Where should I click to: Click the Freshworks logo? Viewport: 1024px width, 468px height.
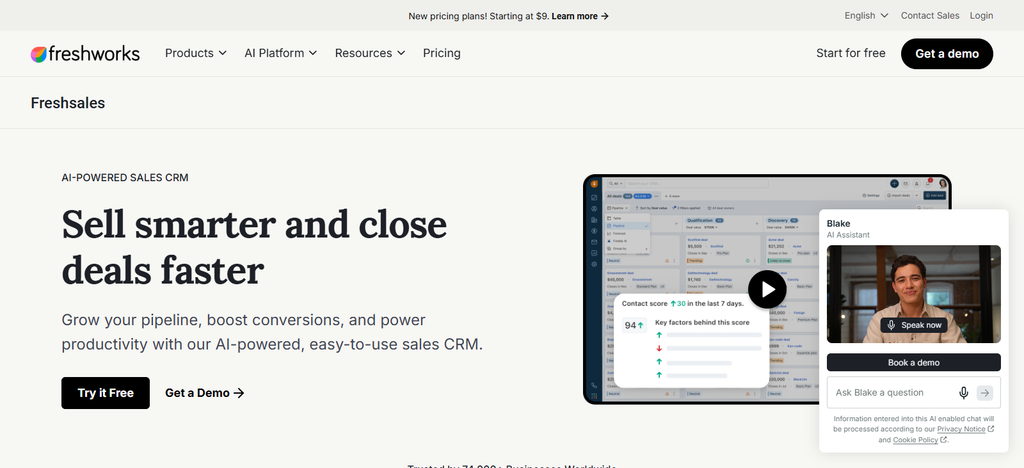(85, 54)
